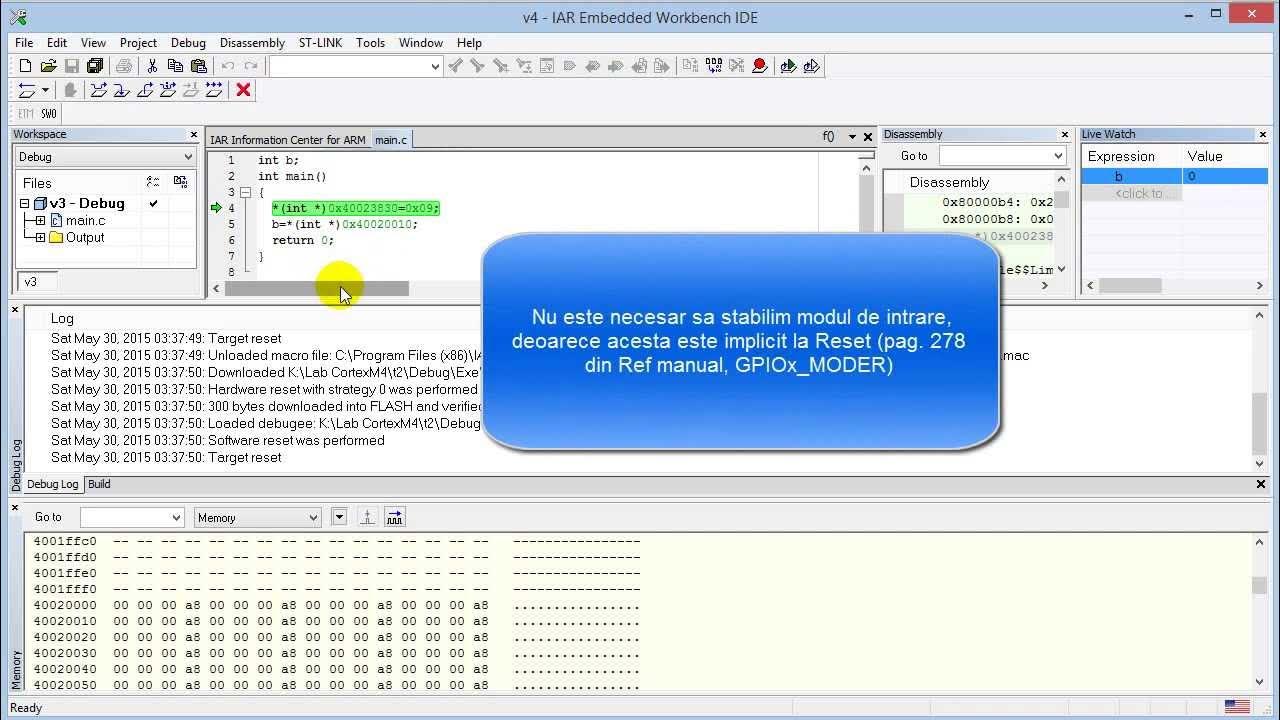Select the Debug Log tab
Image resolution: width=1280 pixels, height=720 pixels.
pyautogui.click(x=52, y=484)
